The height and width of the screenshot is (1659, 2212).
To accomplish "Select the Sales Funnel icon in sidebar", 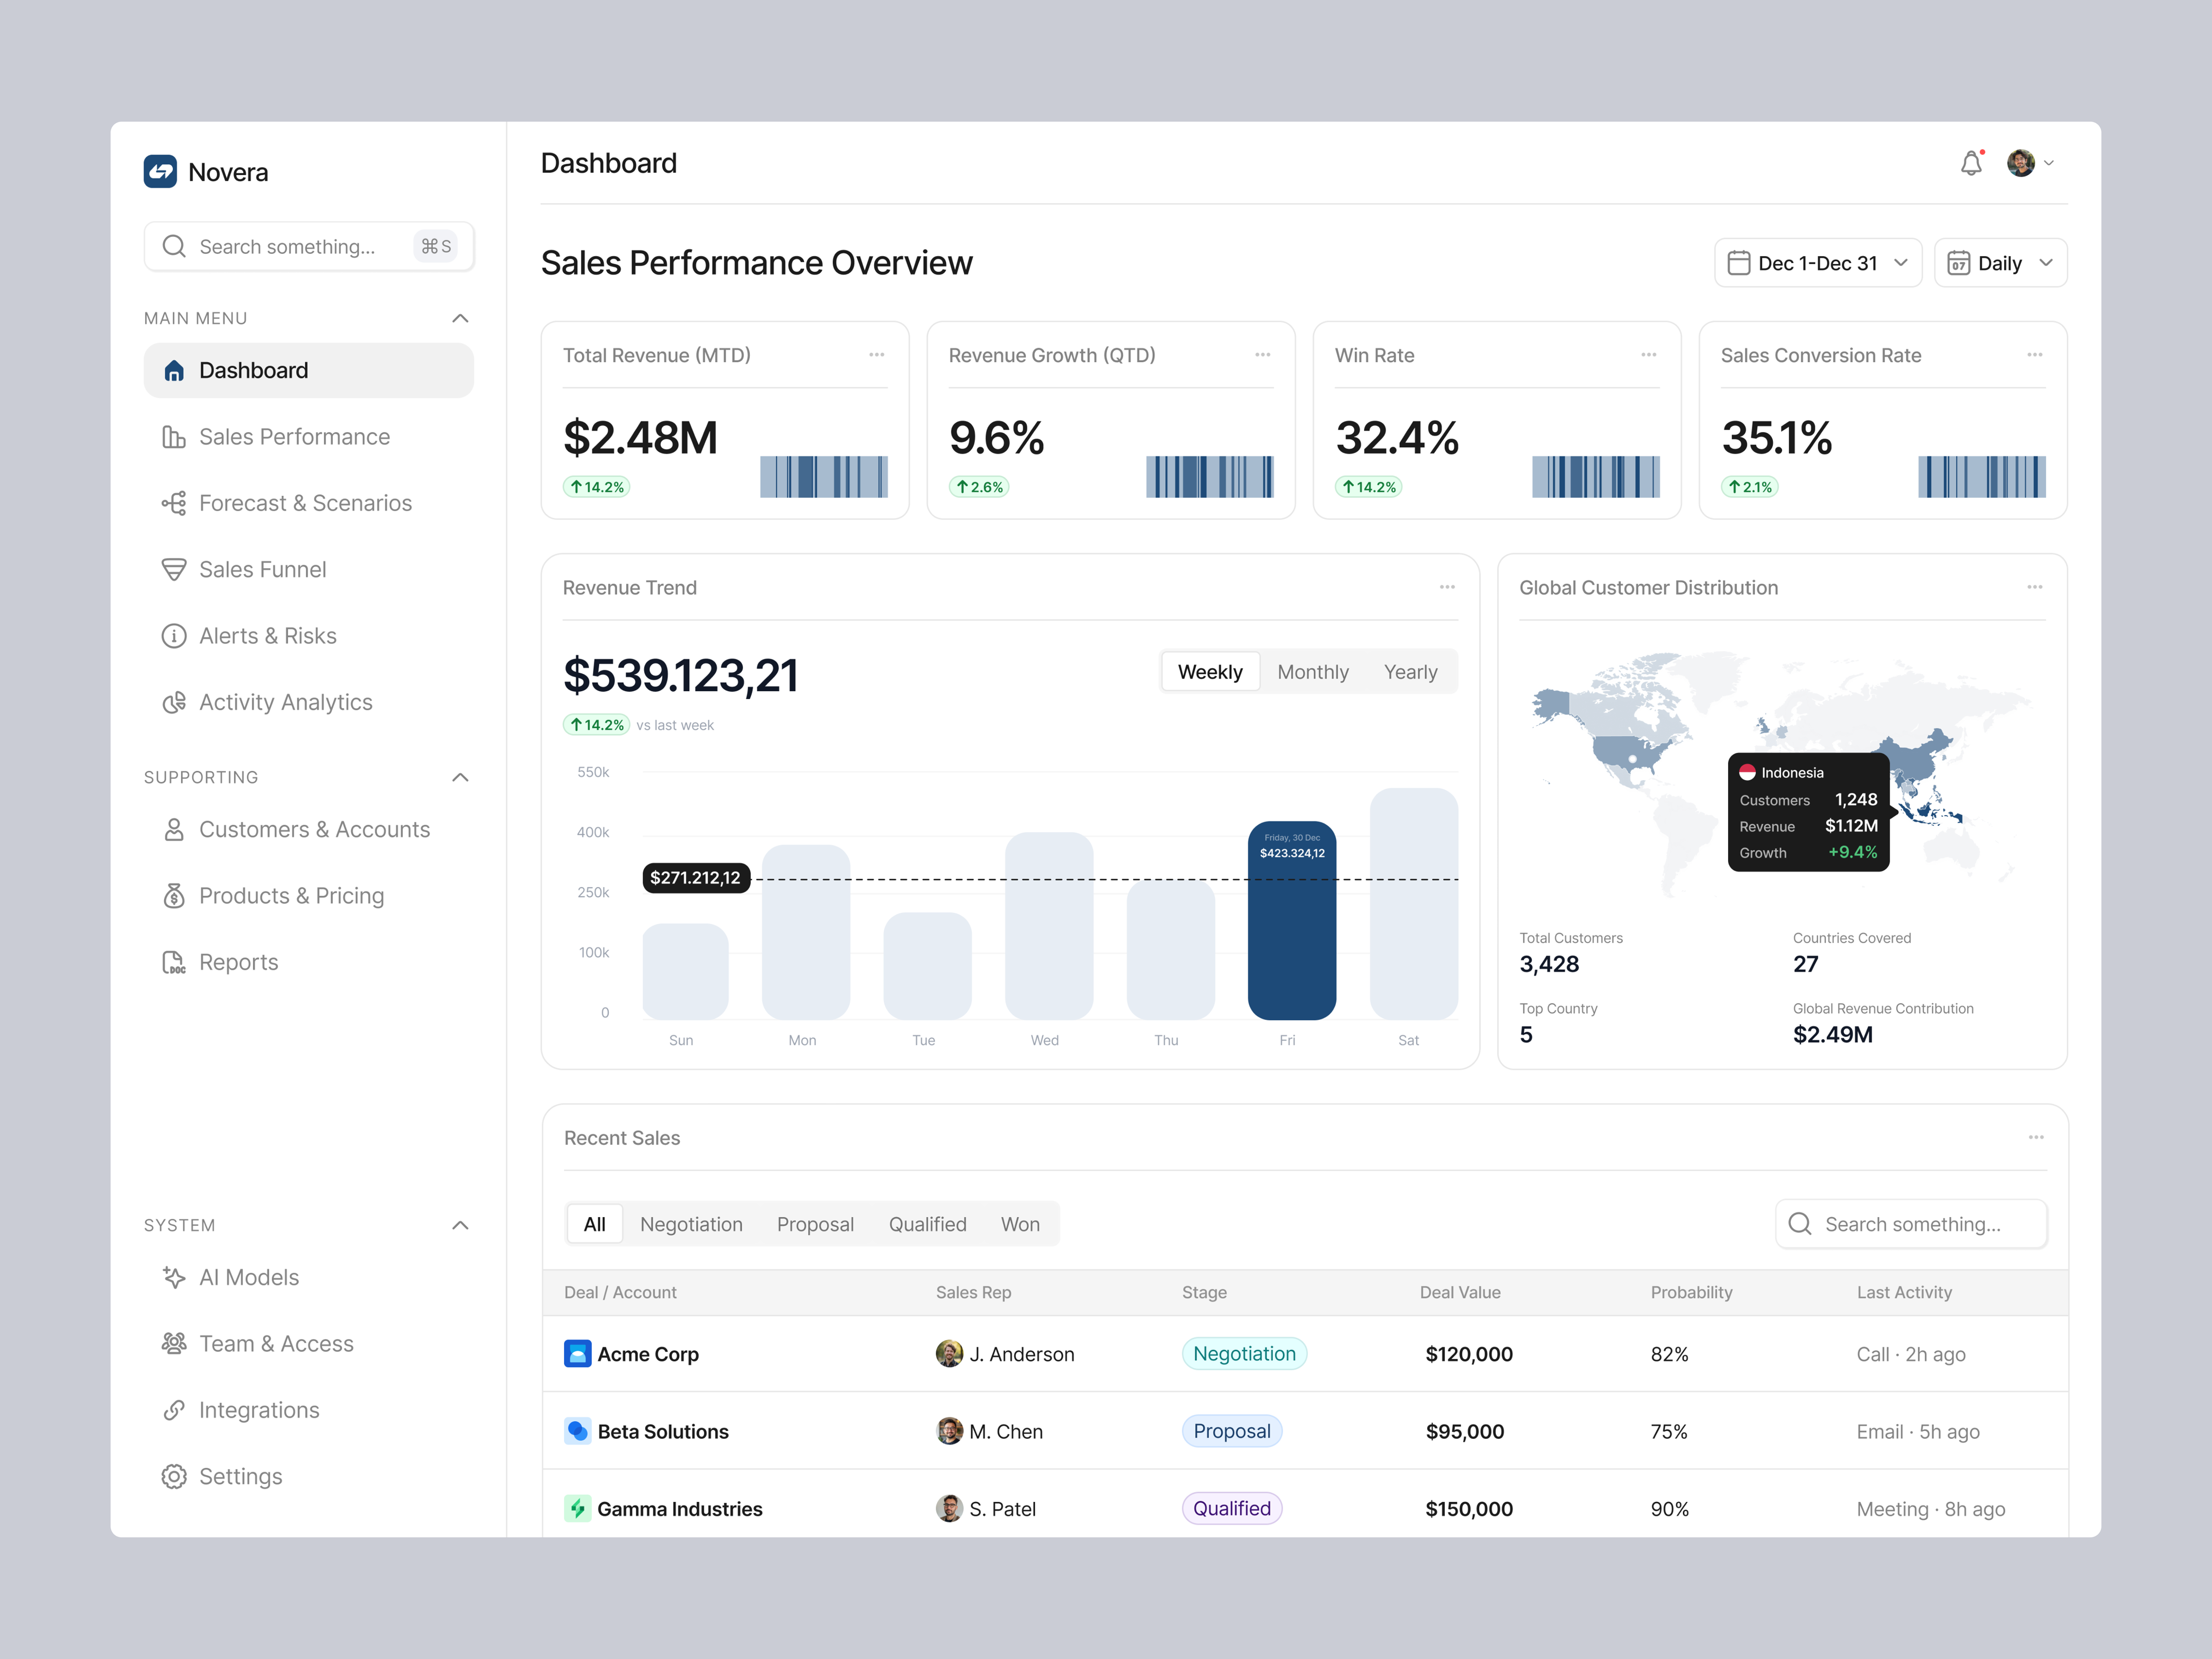I will click(x=174, y=569).
